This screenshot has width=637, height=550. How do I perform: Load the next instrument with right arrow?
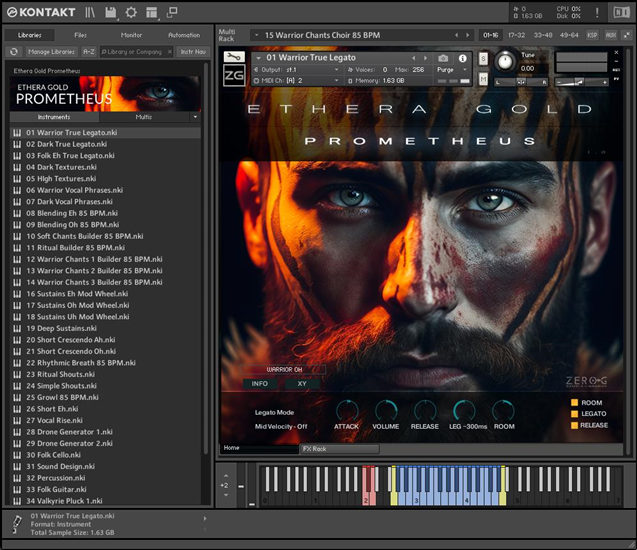[x=424, y=58]
